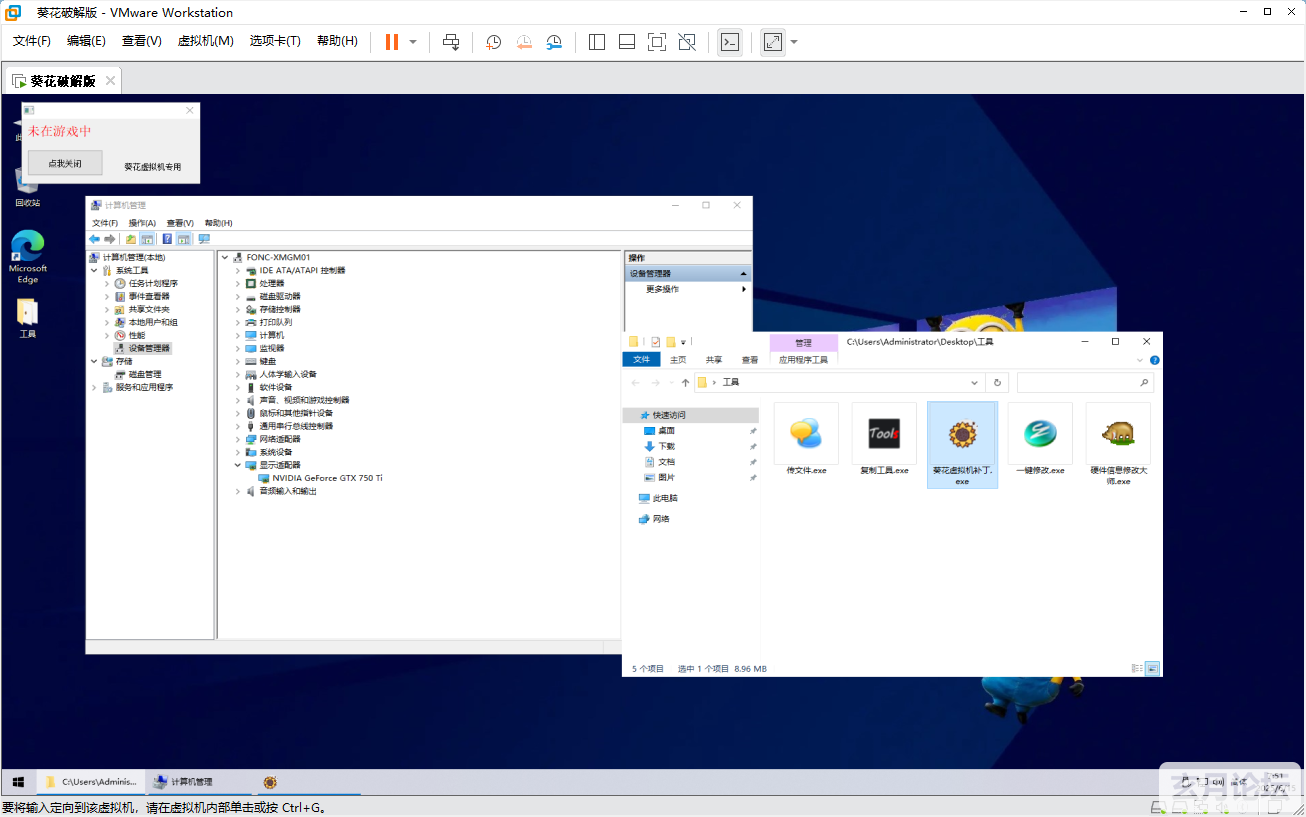Open the address bar history dropdown
The image size is (1306, 817).
click(x=975, y=383)
